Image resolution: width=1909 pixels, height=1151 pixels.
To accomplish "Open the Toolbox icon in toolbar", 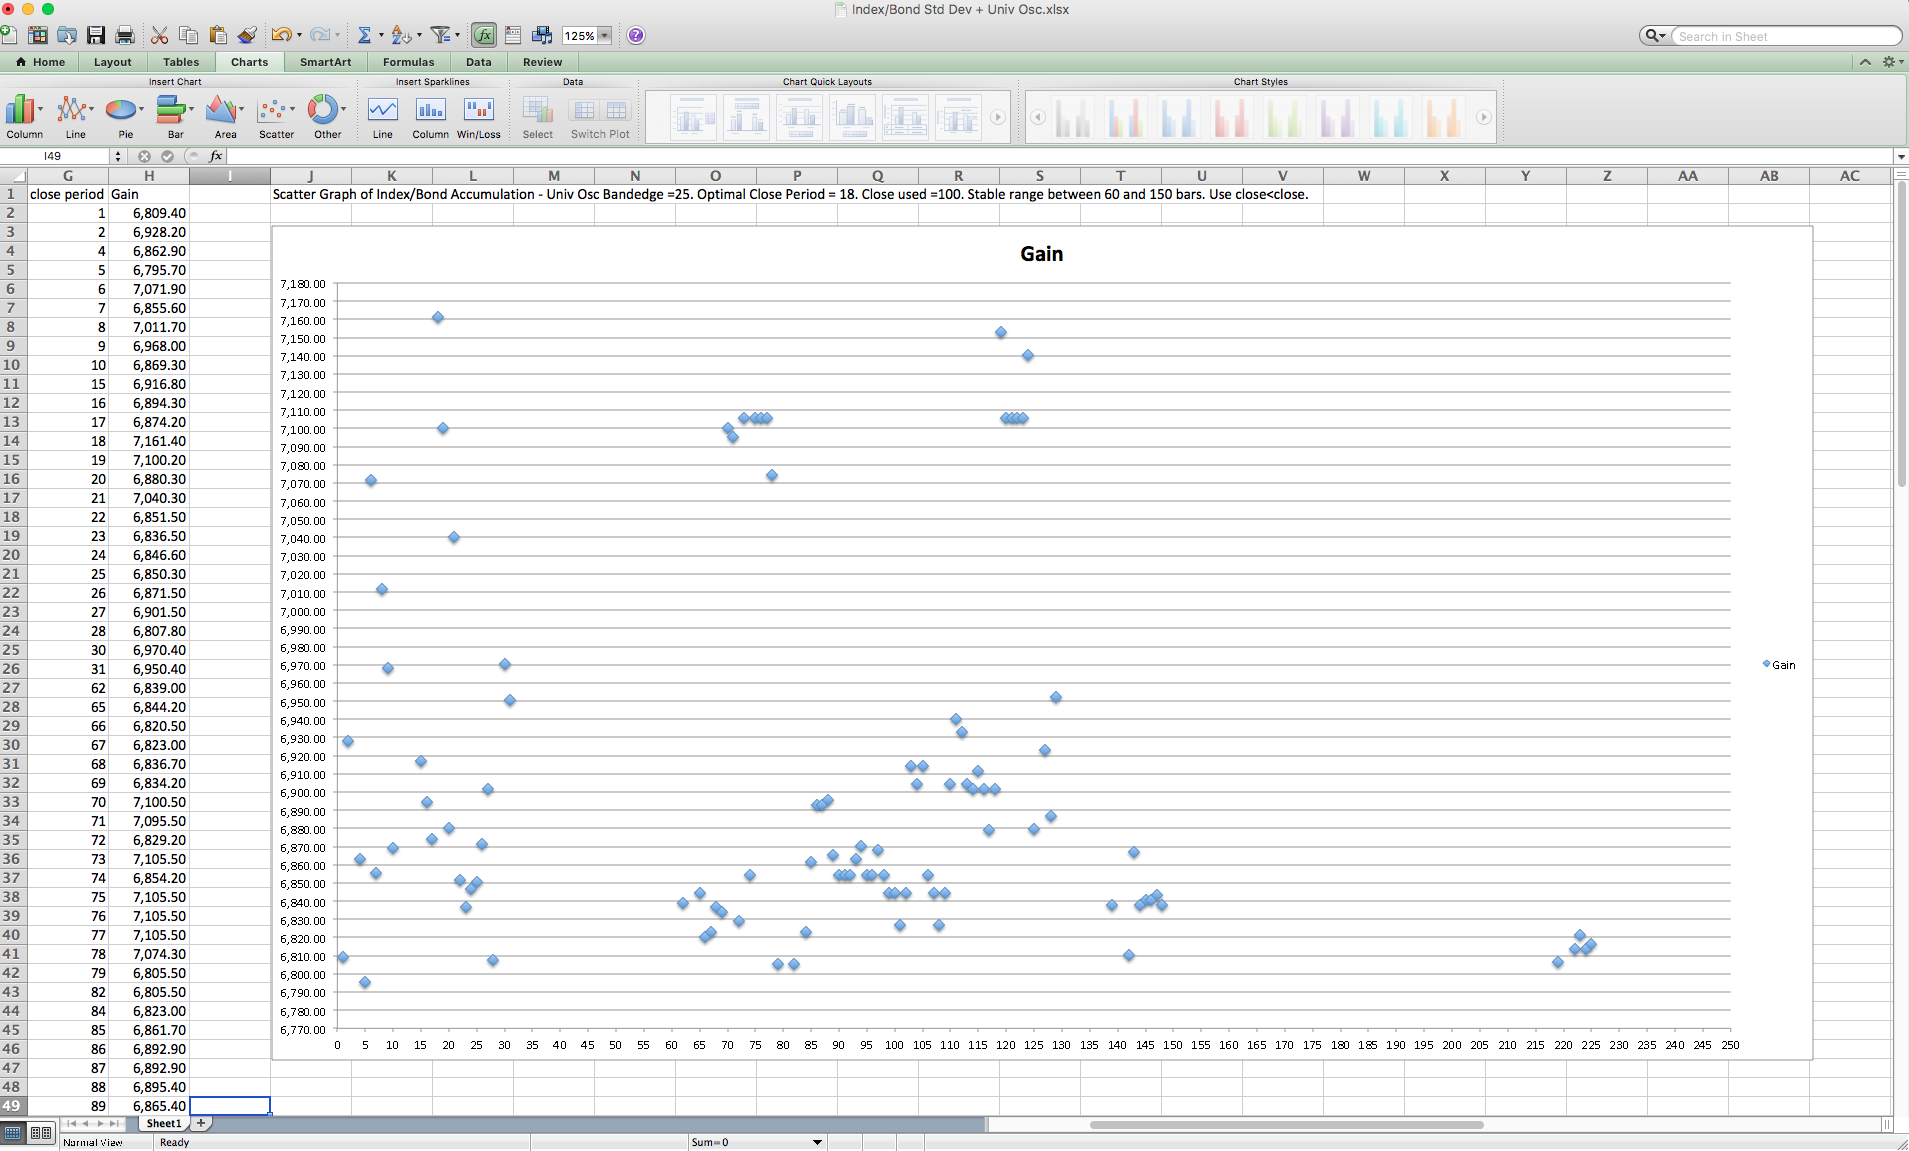I will (x=513, y=35).
